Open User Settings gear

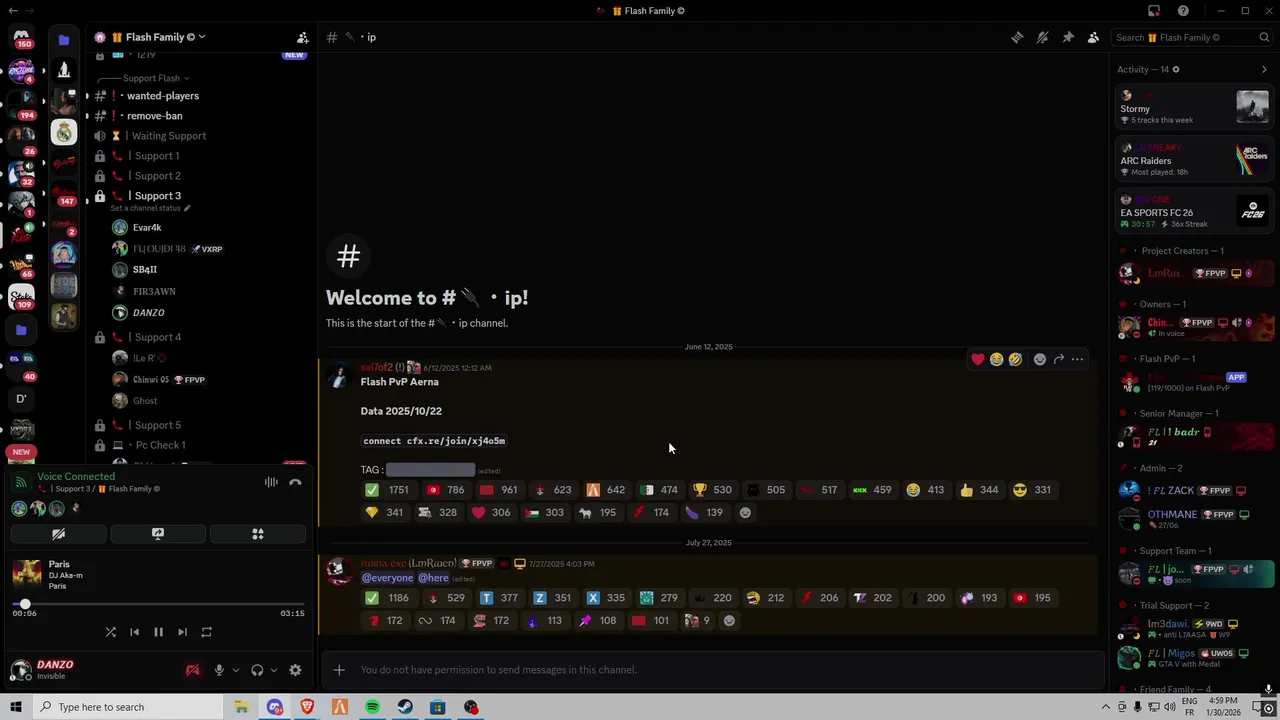click(x=295, y=670)
